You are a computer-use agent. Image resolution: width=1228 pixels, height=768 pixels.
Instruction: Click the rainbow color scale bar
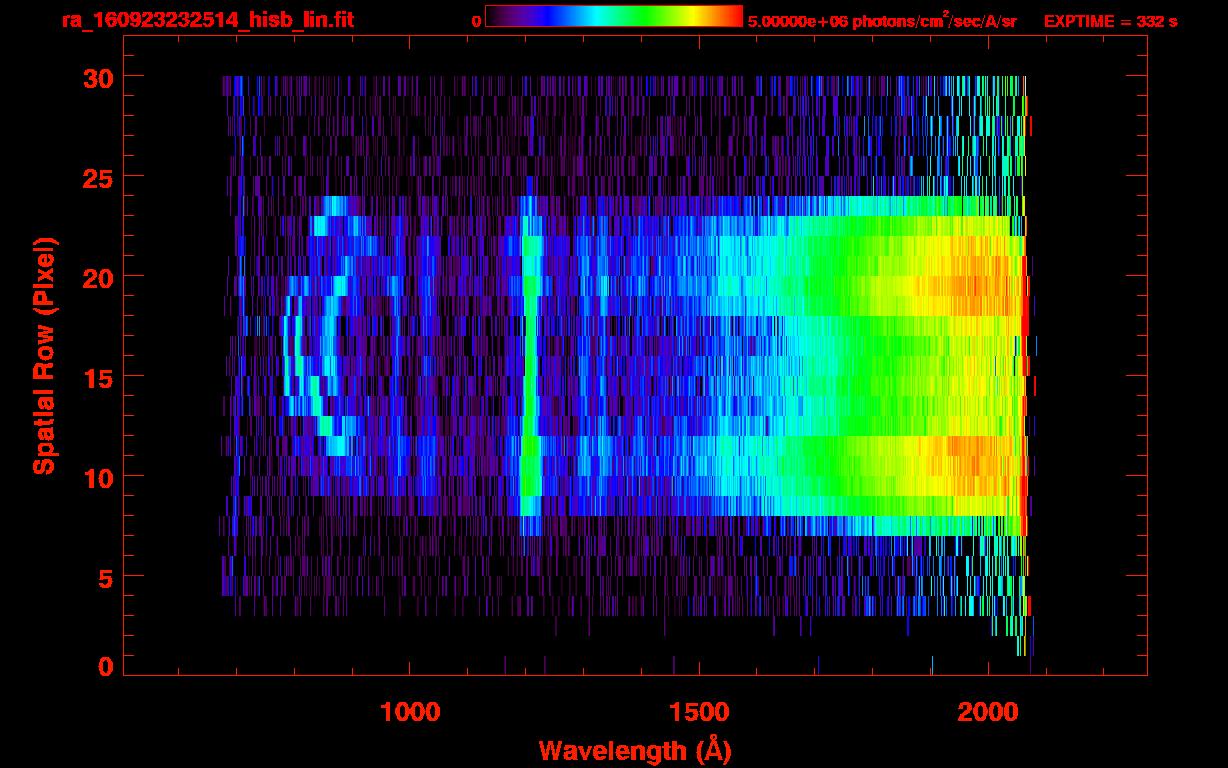[x=613, y=16]
